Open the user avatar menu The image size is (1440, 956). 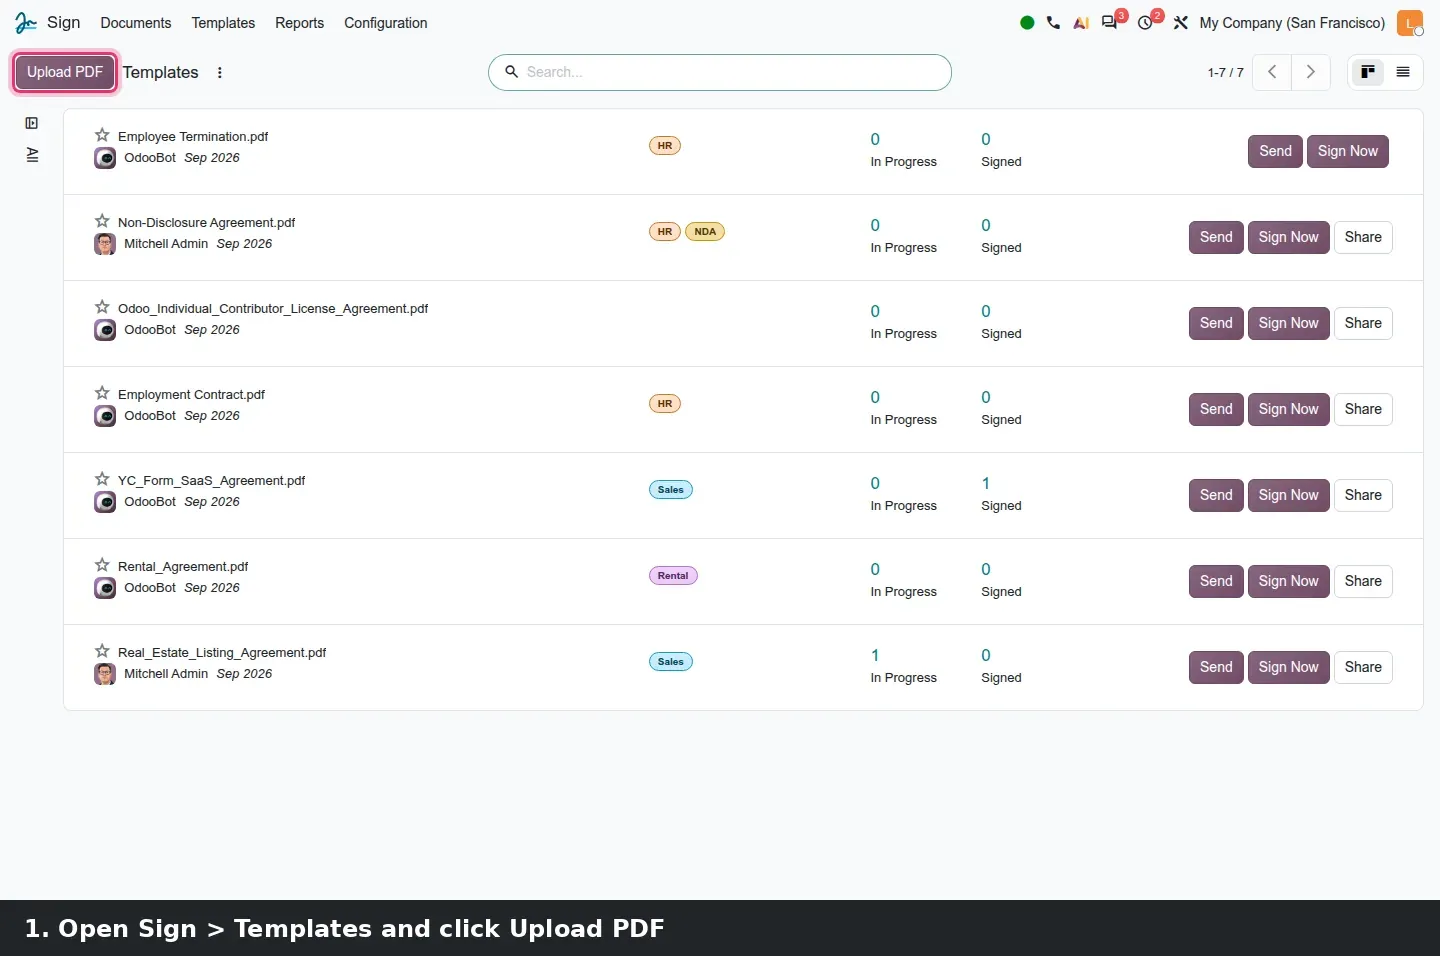tap(1410, 23)
